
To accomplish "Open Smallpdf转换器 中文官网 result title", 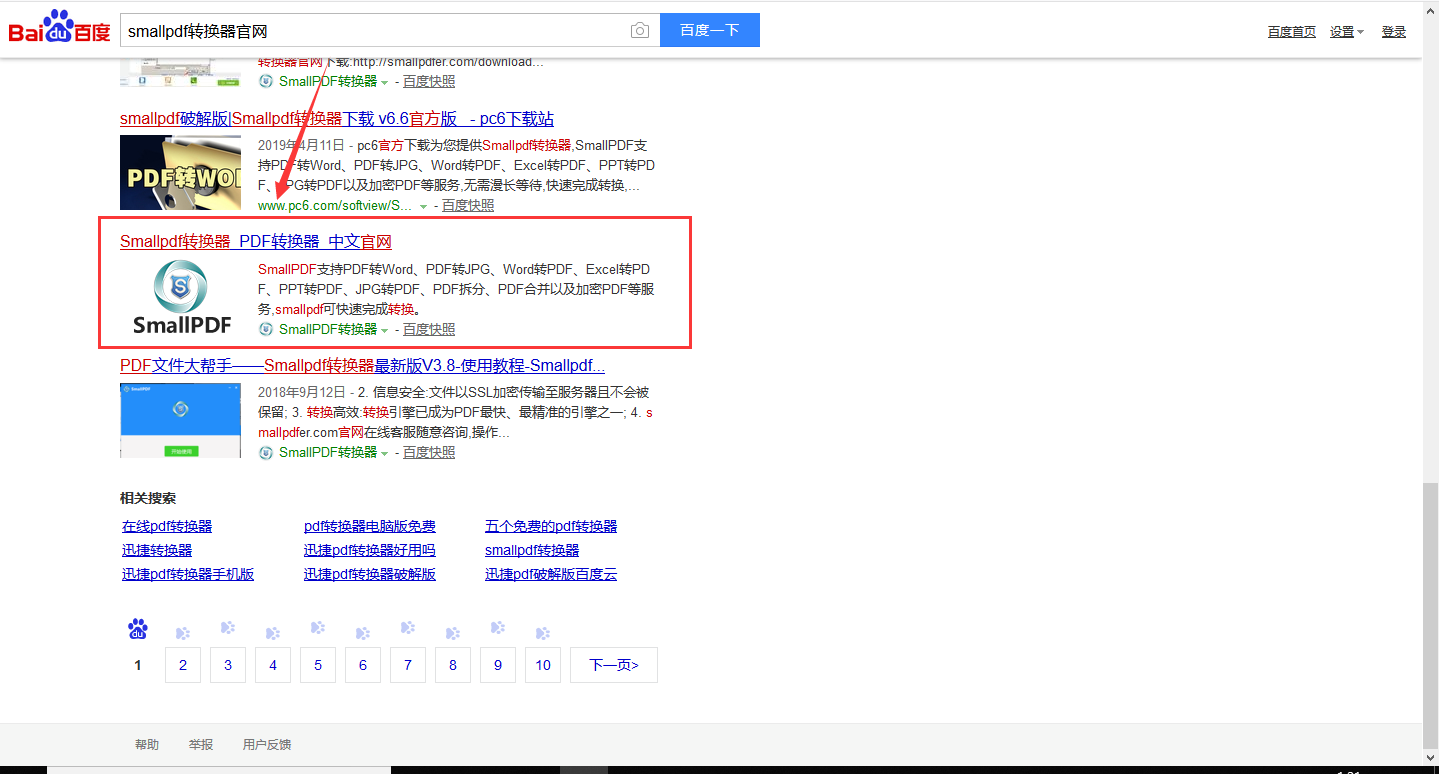I will 256,242.
